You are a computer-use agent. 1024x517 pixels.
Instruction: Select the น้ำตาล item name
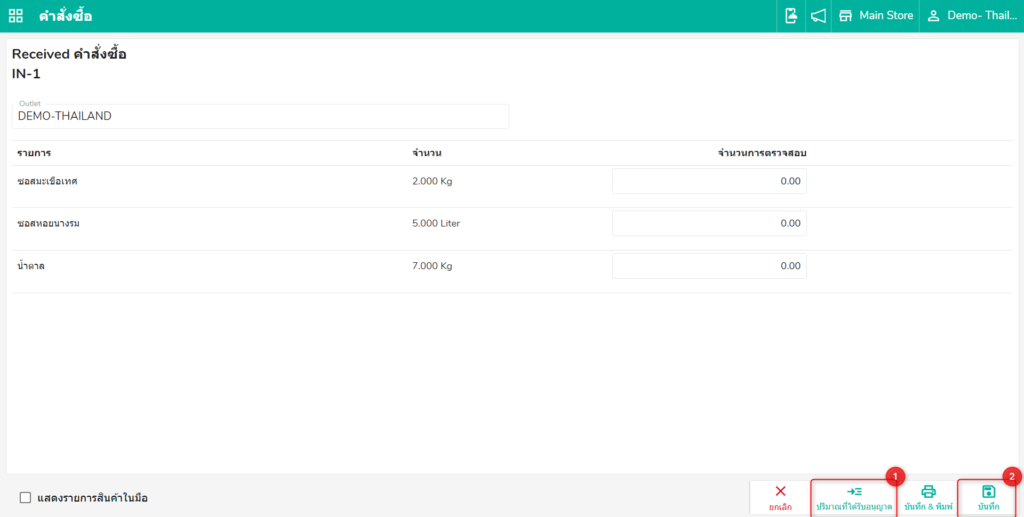tap(31, 266)
